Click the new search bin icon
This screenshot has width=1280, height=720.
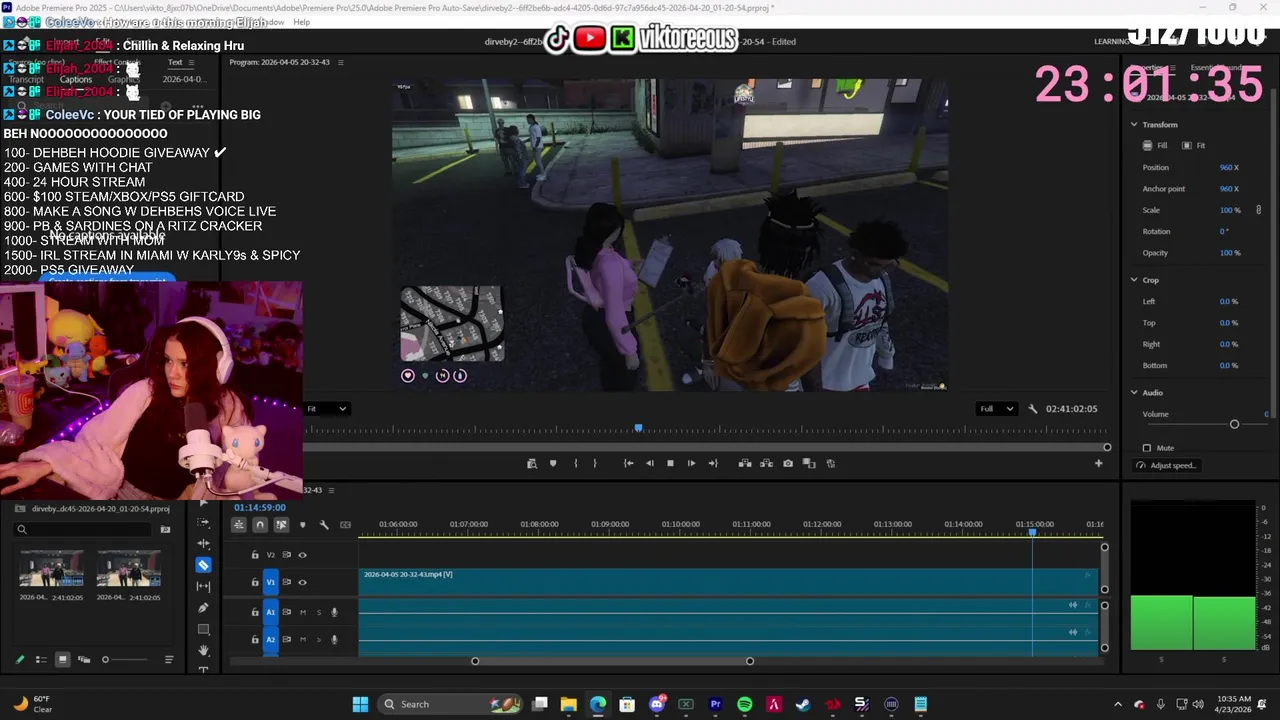(165, 529)
